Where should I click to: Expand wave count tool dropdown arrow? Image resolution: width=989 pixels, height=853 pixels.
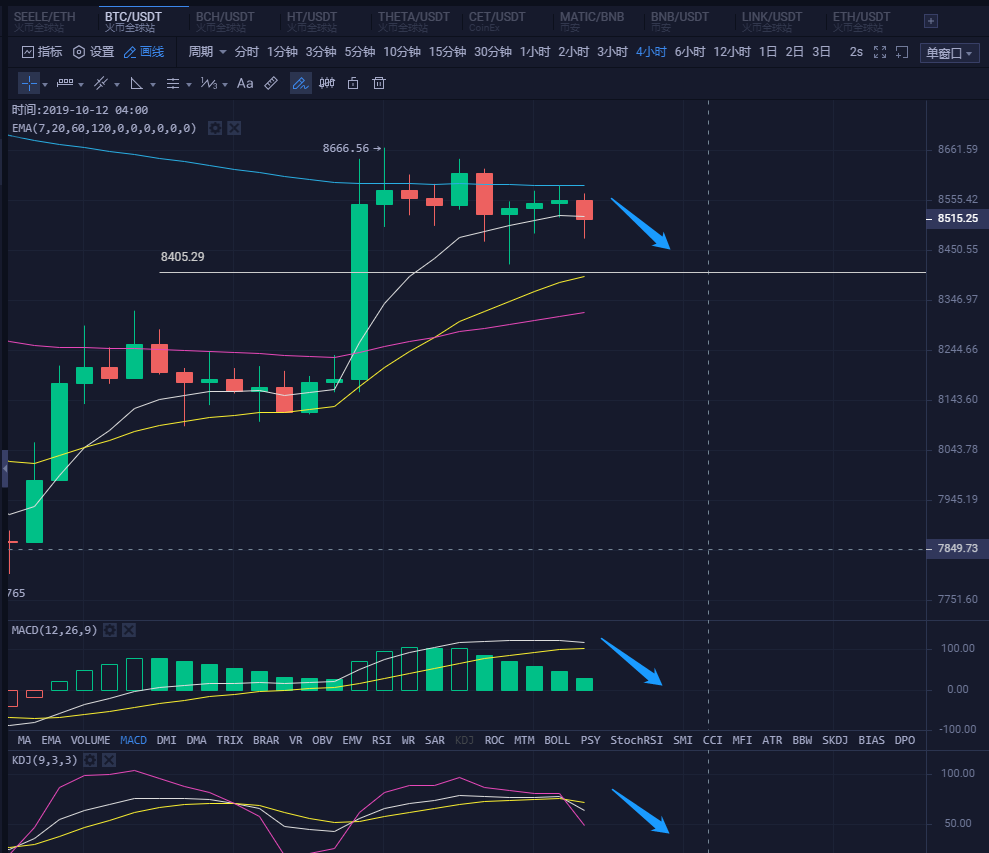[x=225, y=85]
